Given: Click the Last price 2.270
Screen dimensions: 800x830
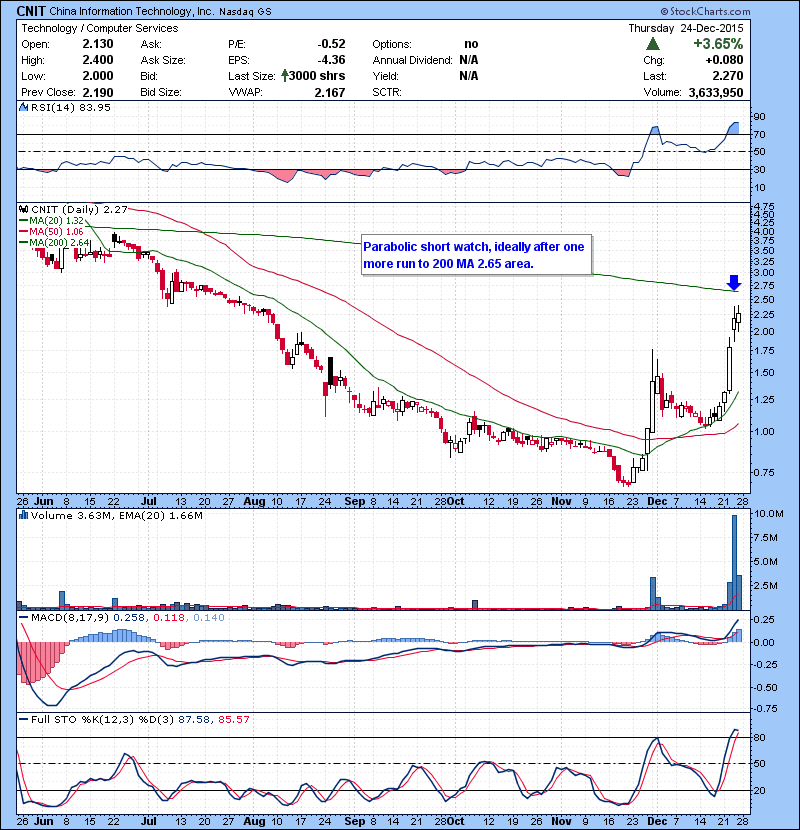Looking at the screenshot, I should tap(727, 76).
